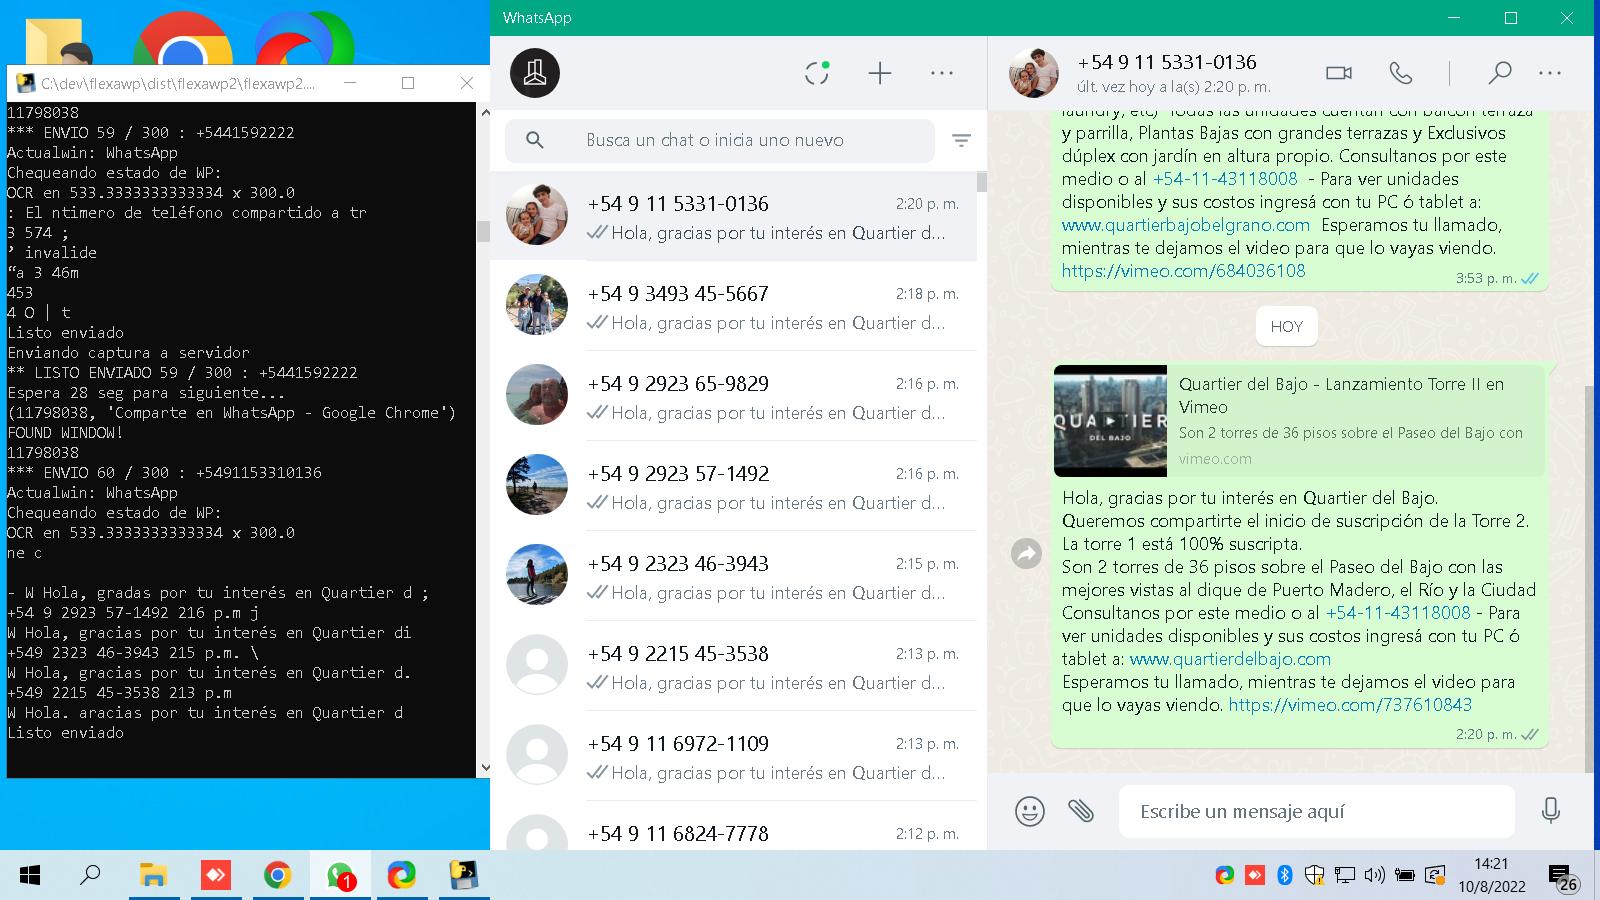Open the user profile avatar in WhatsApp
Image resolution: width=1600 pixels, height=900 pixels.
coord(535,73)
